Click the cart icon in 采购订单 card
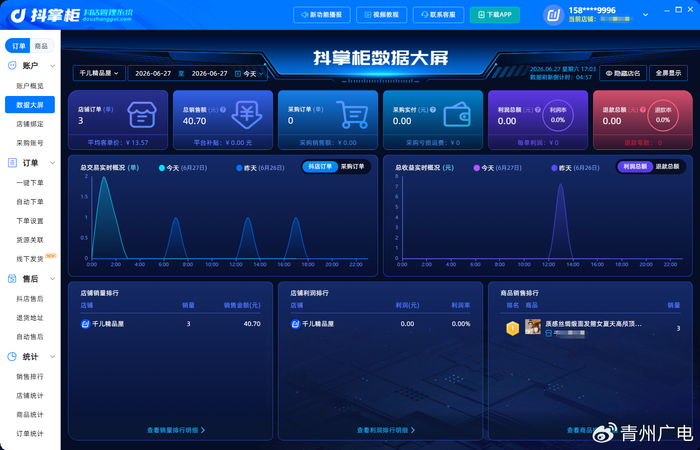700x450 pixels. point(352,115)
